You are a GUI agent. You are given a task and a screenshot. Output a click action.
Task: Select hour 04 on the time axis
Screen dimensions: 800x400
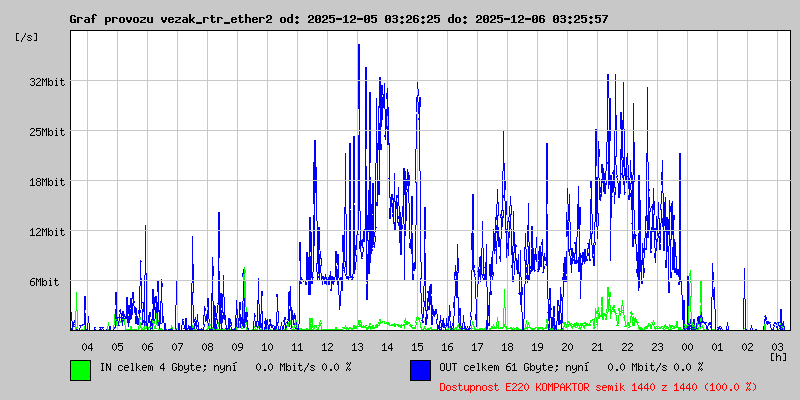[x=87, y=346]
